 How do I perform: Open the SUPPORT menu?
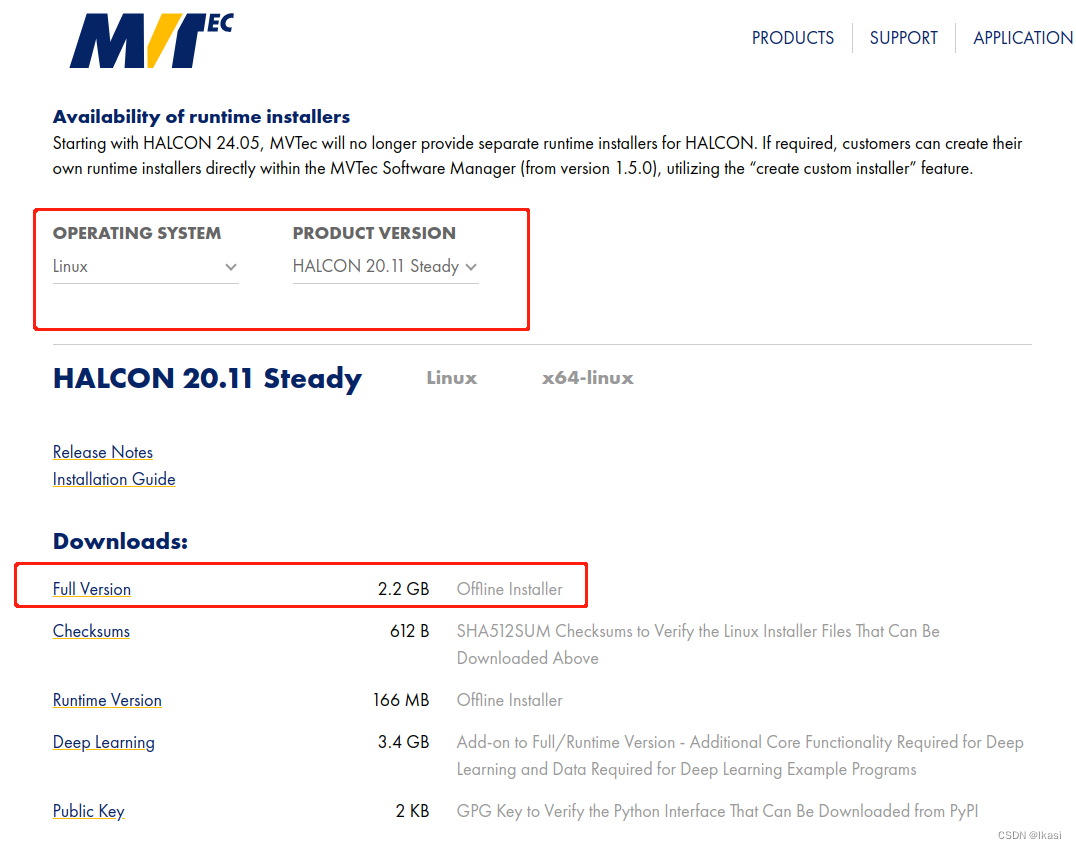pyautogui.click(x=903, y=38)
